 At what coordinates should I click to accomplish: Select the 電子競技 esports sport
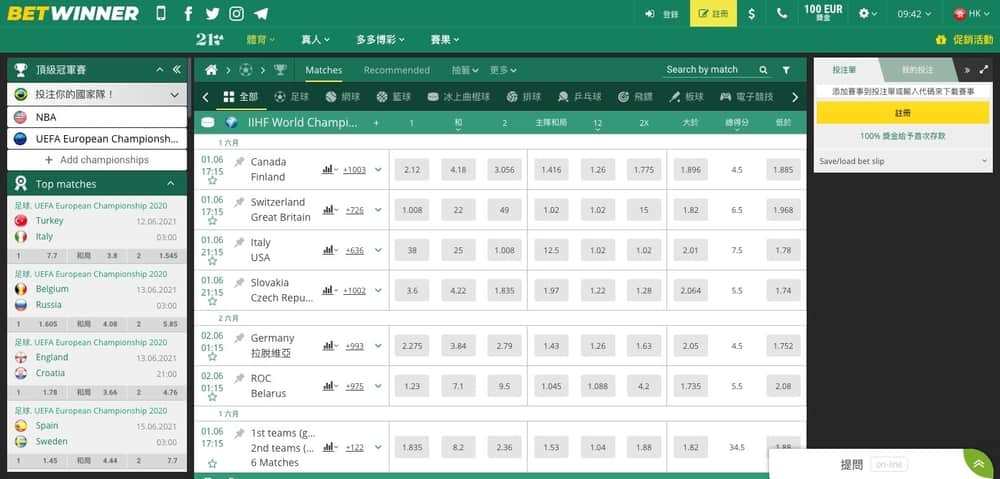pos(746,97)
